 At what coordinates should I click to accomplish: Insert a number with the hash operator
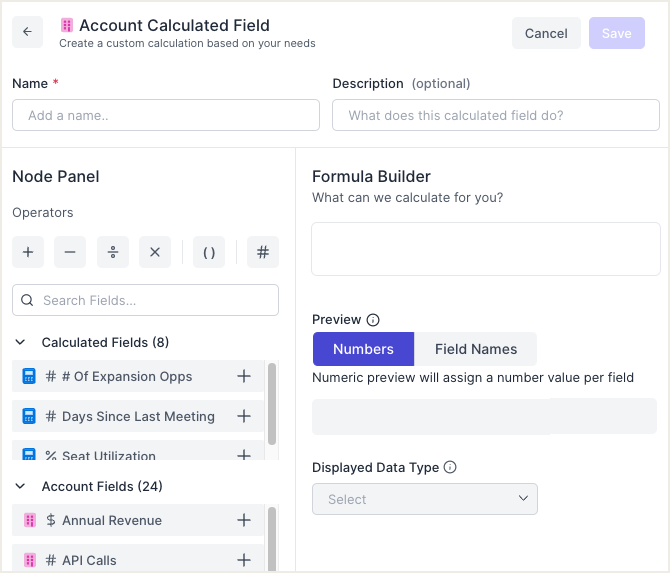263,252
